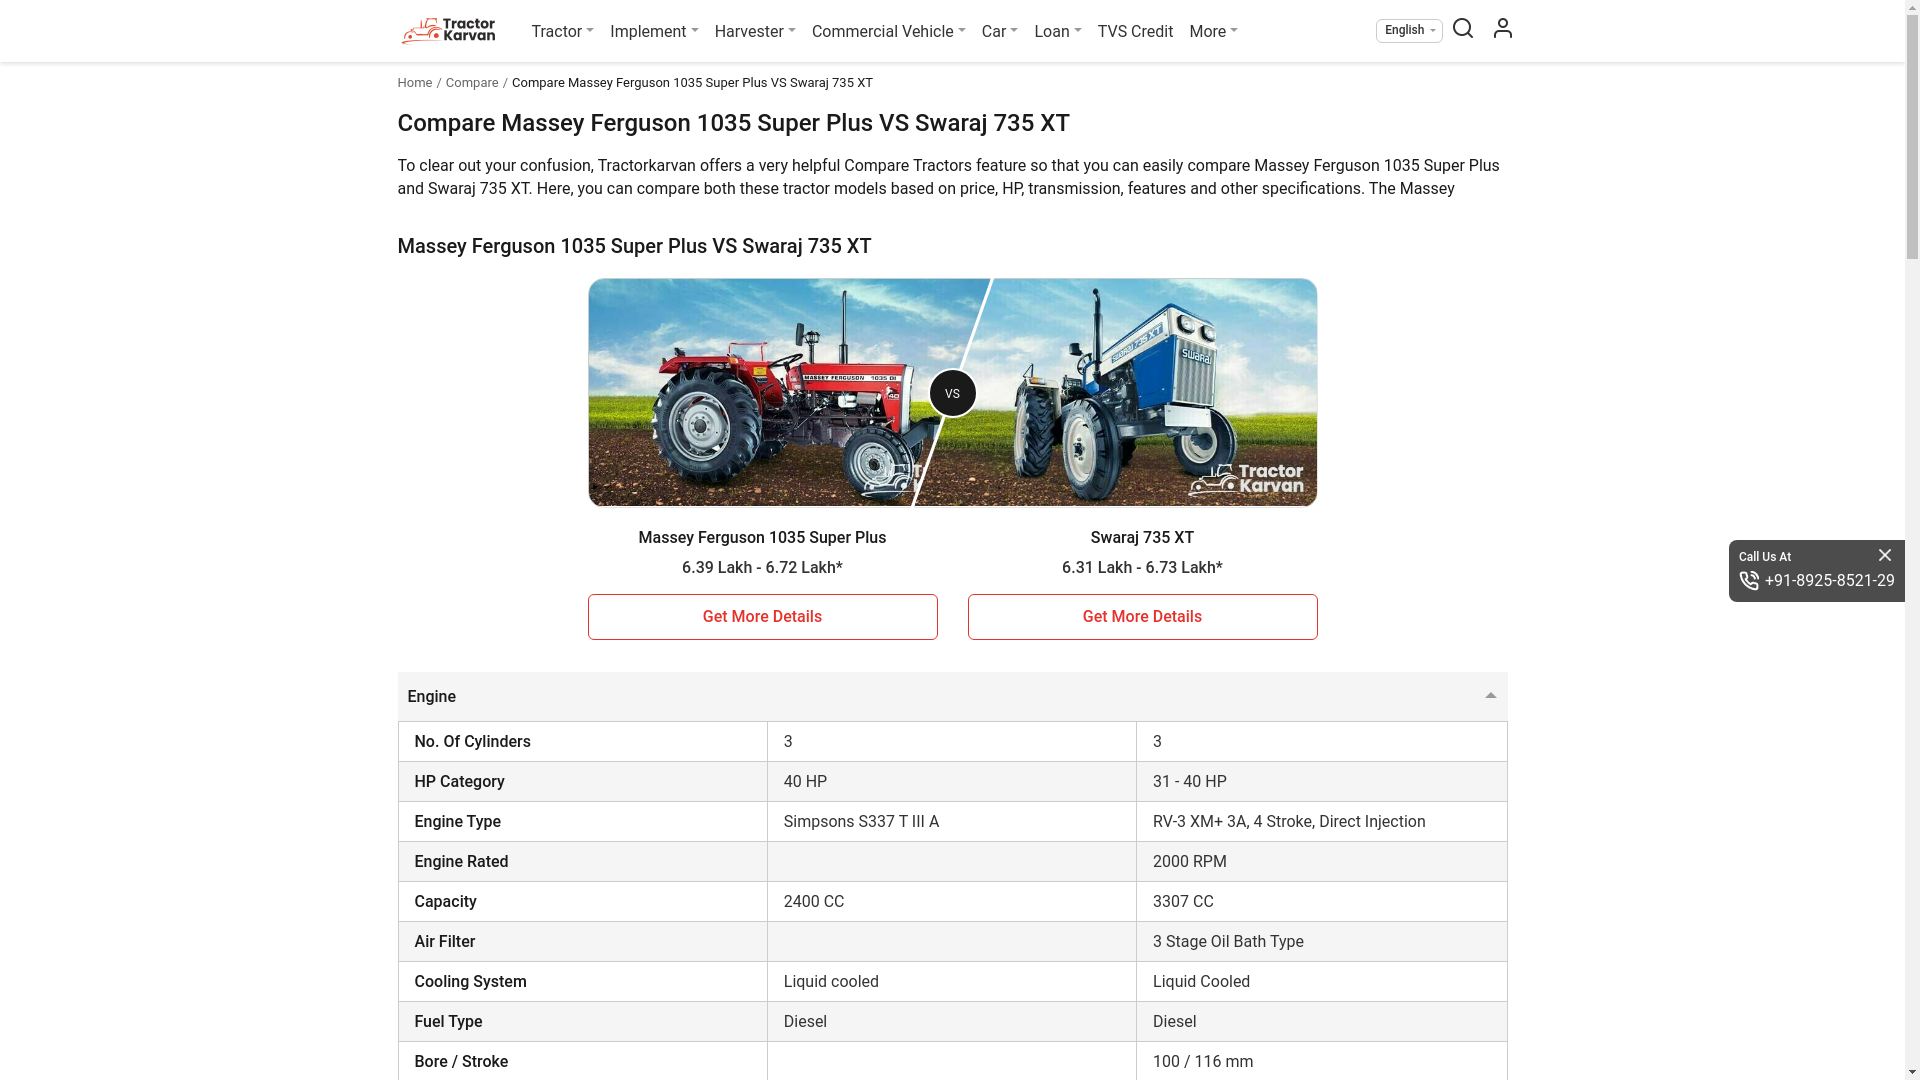1920x1080 pixels.
Task: Select the VS badge between tractors
Action: (952, 393)
